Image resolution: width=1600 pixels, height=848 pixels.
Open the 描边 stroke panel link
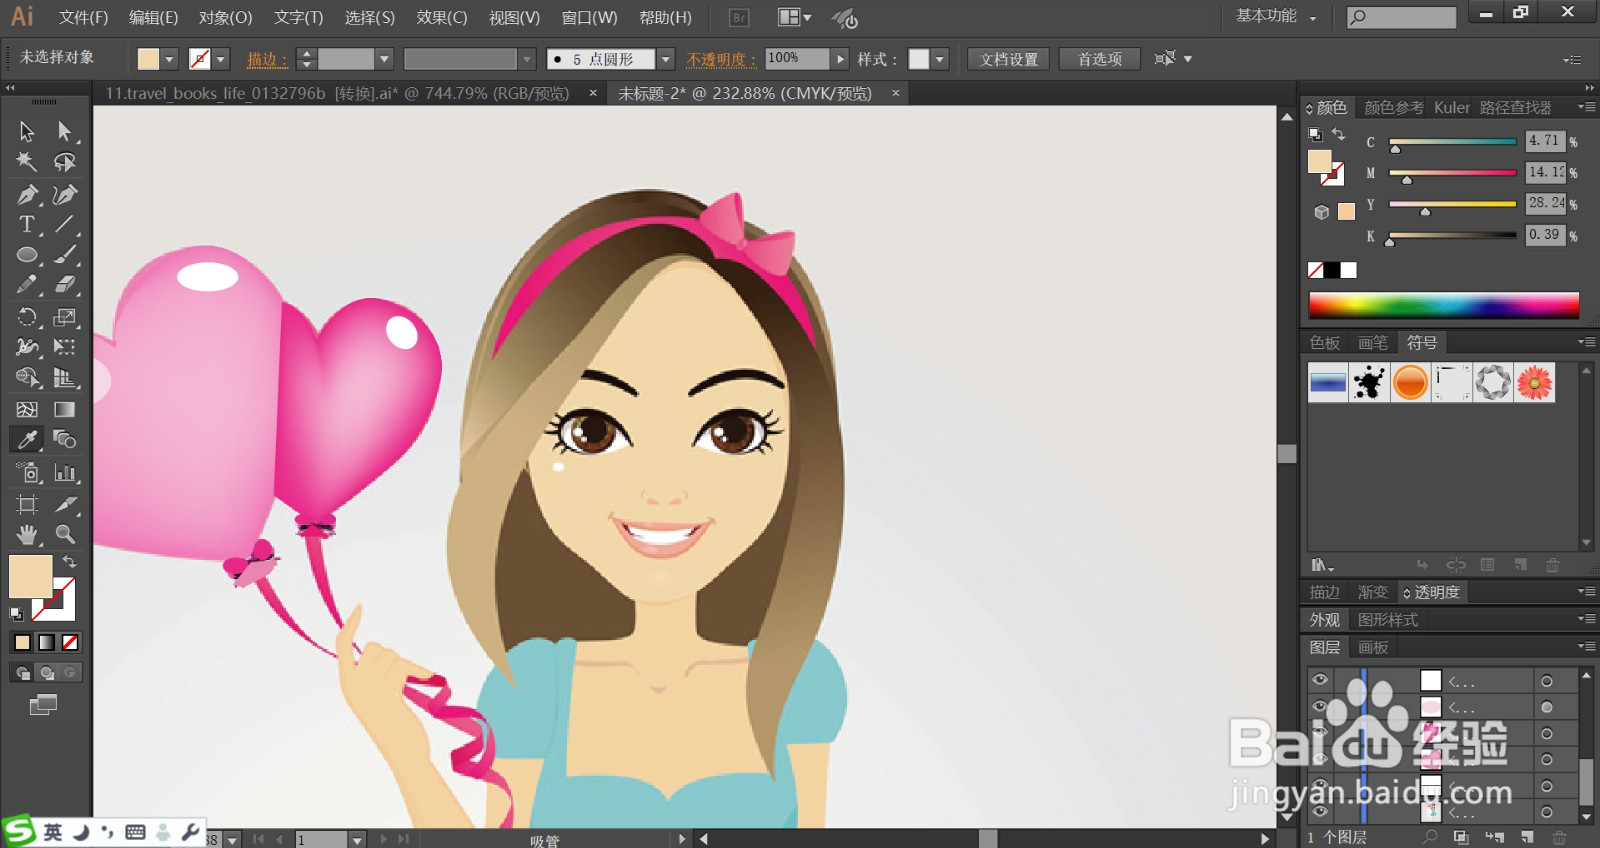pos(267,59)
